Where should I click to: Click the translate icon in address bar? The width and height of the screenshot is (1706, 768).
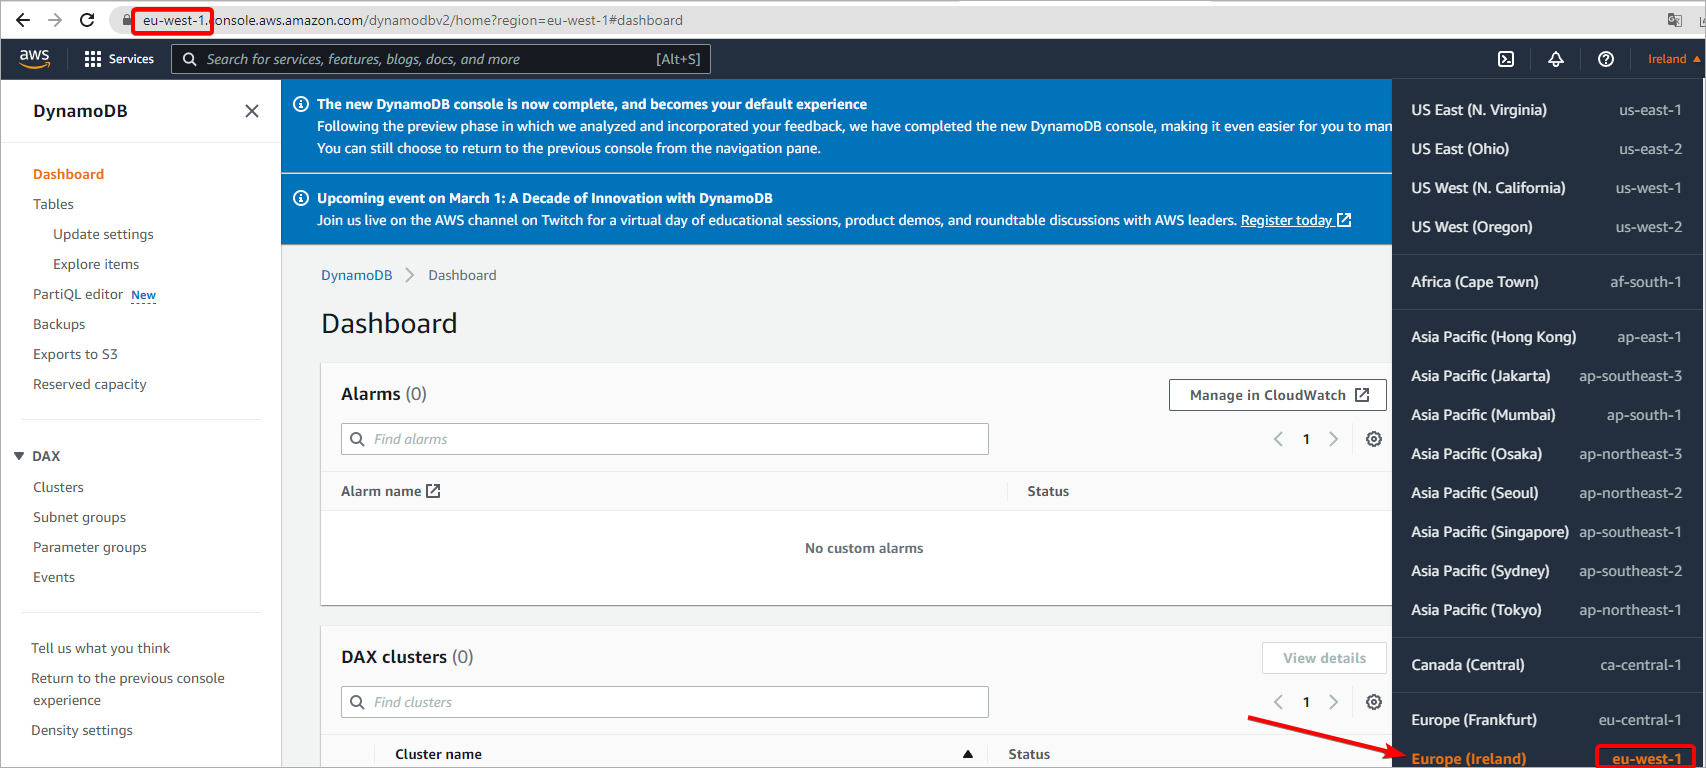point(1674,20)
